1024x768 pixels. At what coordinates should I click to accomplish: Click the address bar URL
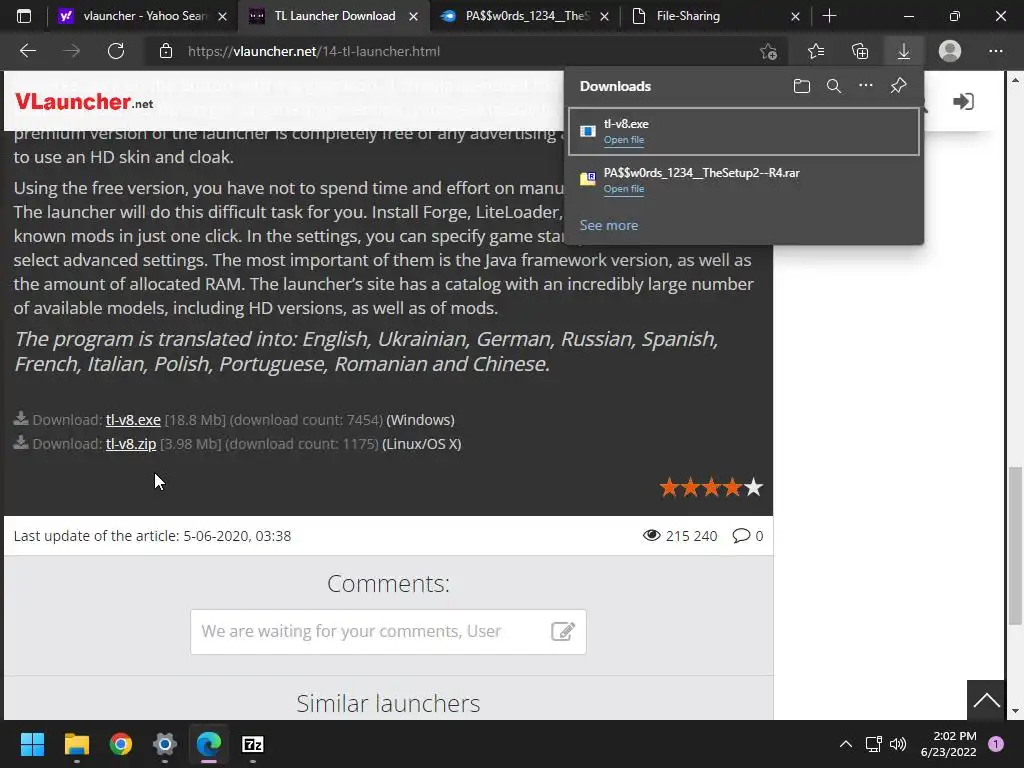[313, 51]
